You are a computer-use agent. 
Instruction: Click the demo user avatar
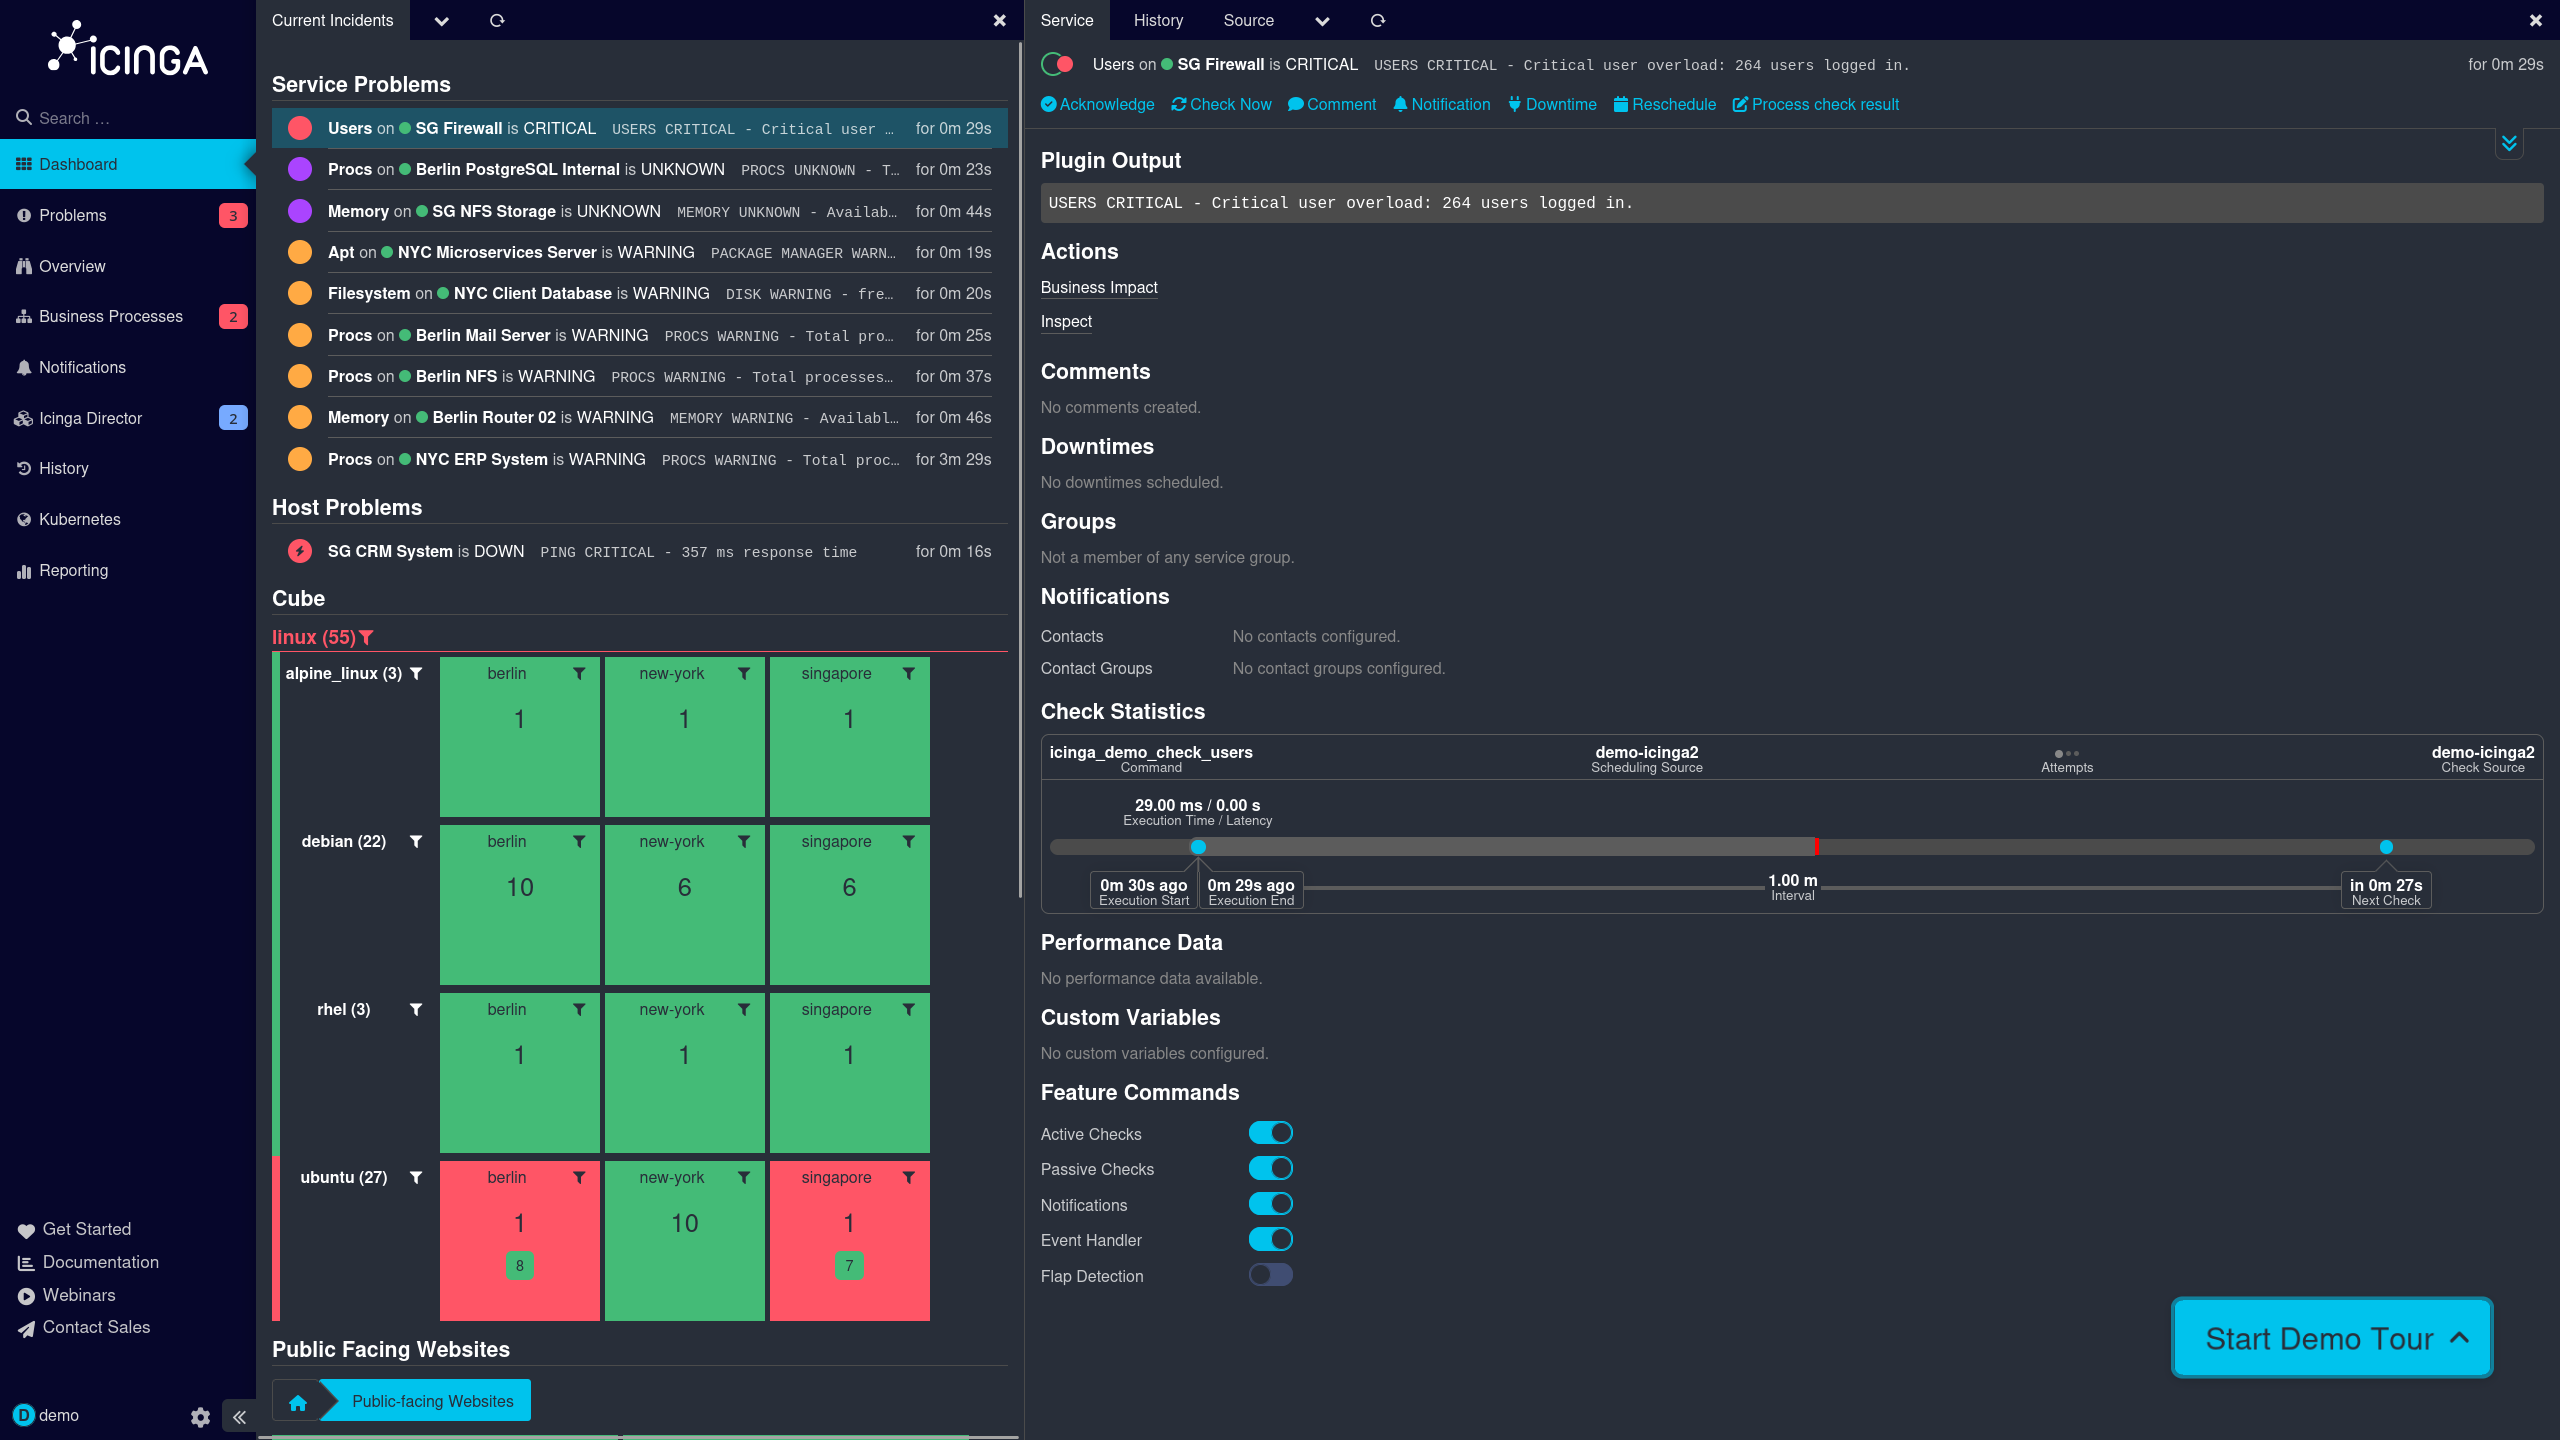click(24, 1415)
